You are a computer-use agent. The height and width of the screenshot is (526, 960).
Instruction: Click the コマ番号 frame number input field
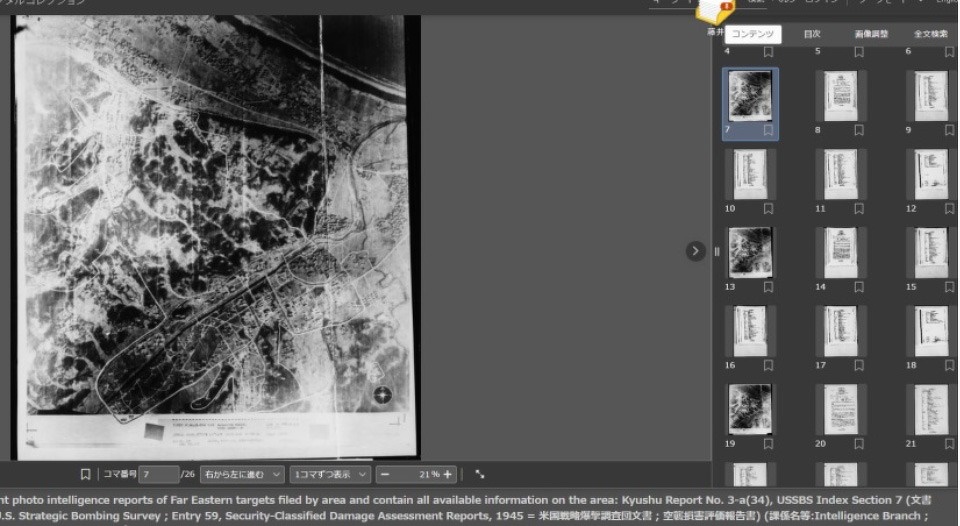(x=158, y=474)
